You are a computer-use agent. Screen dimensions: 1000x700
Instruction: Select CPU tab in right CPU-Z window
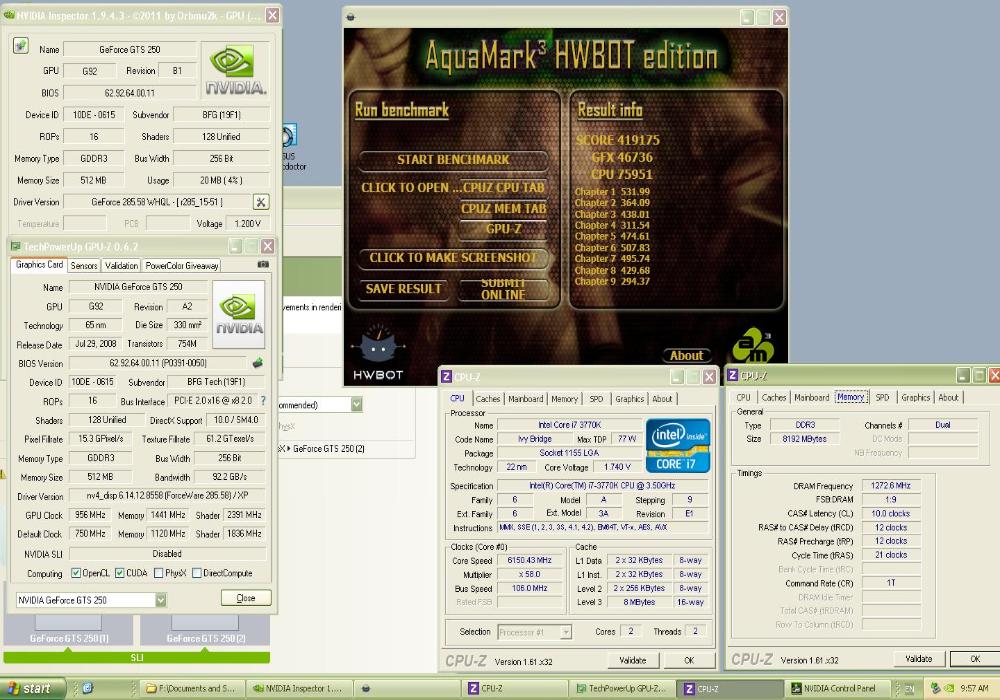click(x=744, y=397)
